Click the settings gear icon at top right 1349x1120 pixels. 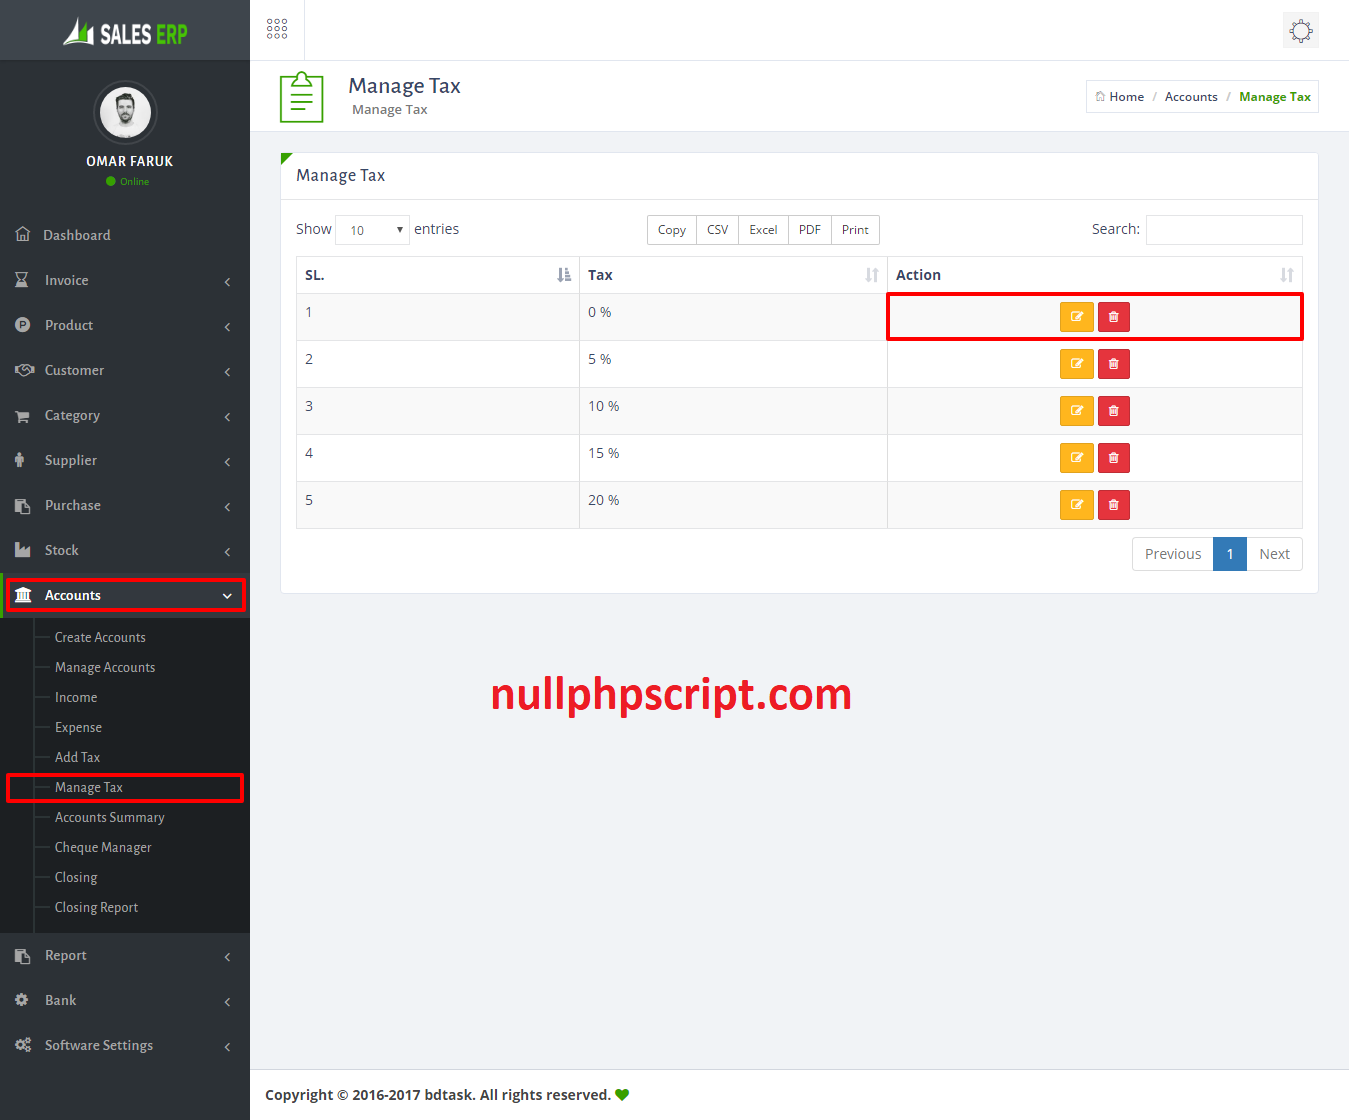tap(1300, 30)
